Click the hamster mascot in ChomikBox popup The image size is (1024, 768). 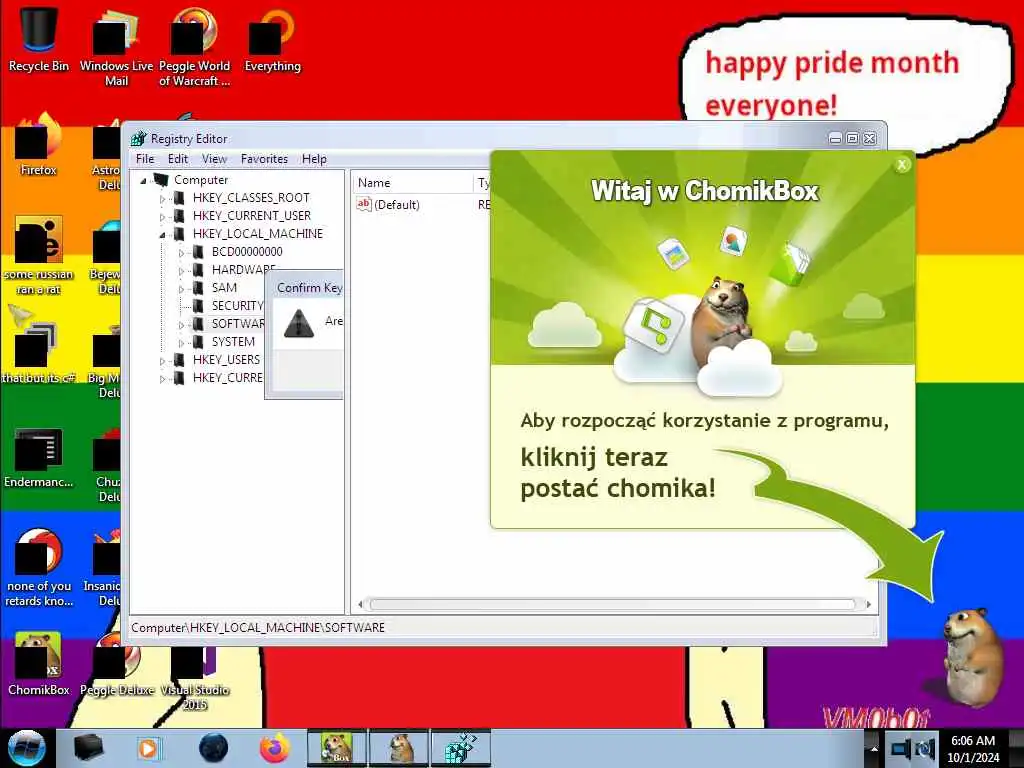(724, 320)
